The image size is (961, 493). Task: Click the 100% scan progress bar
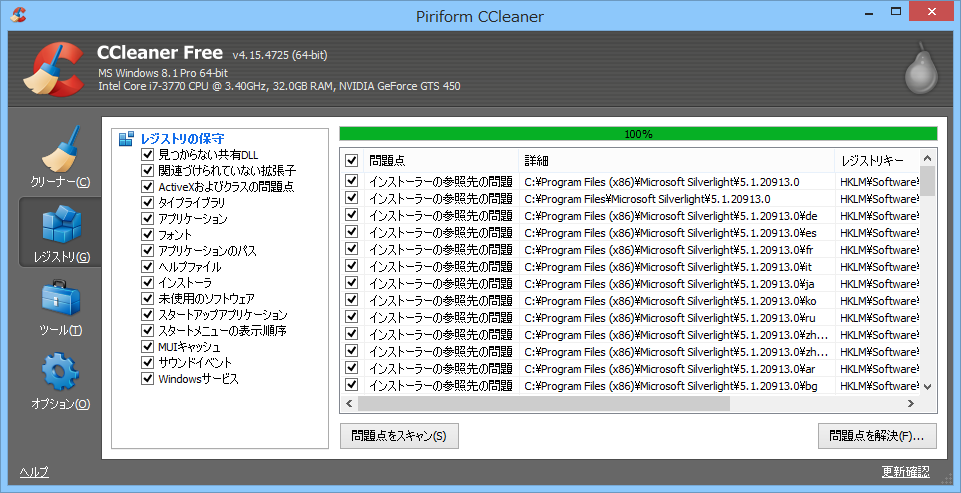pos(638,134)
